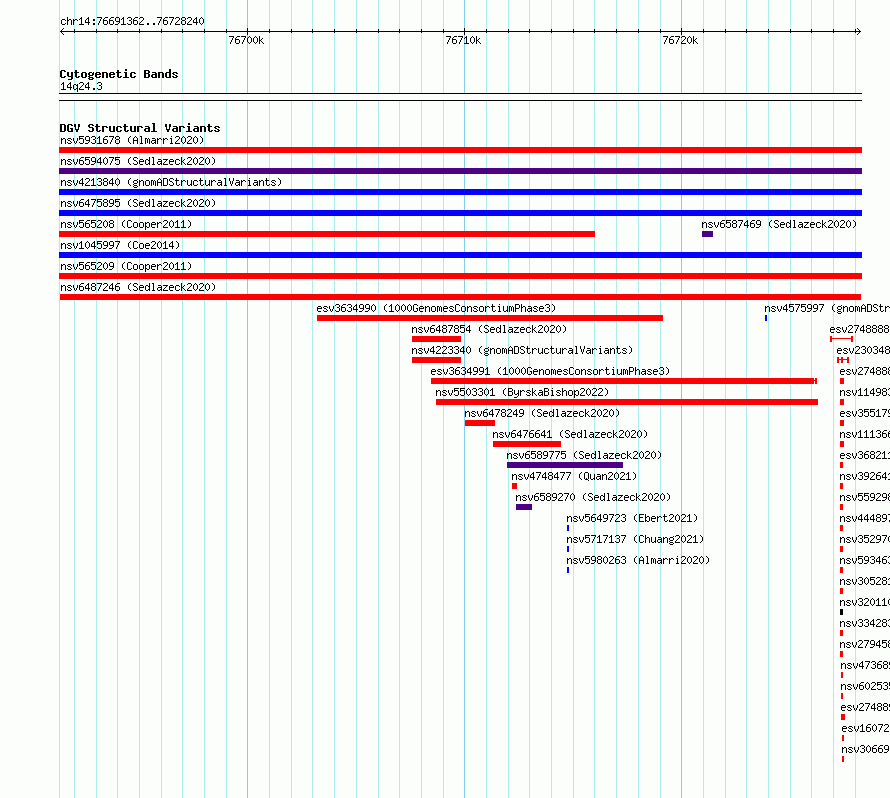The height and width of the screenshot is (798, 890).
Task: Click the purple bar under nsv6594075 (Sedlazeck2020)
Action: [x=460, y=171]
